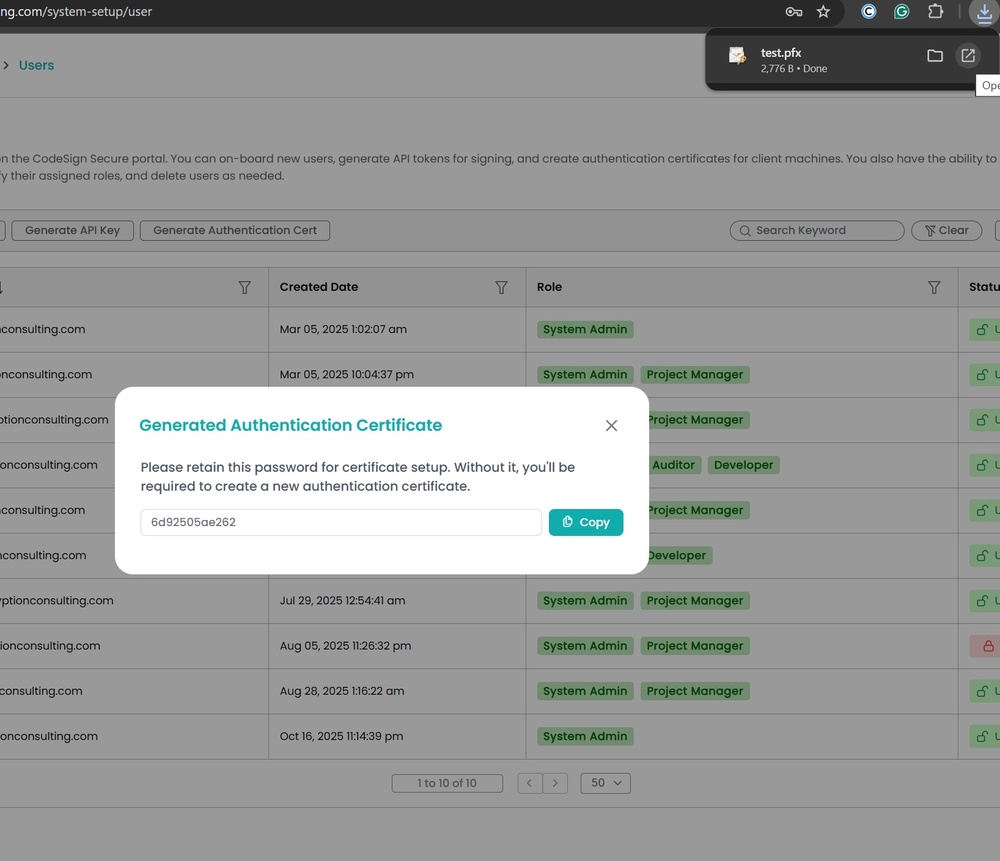Toggle lock status for Aug 28, 2025 user
The image size is (1000, 861).
coord(984,691)
